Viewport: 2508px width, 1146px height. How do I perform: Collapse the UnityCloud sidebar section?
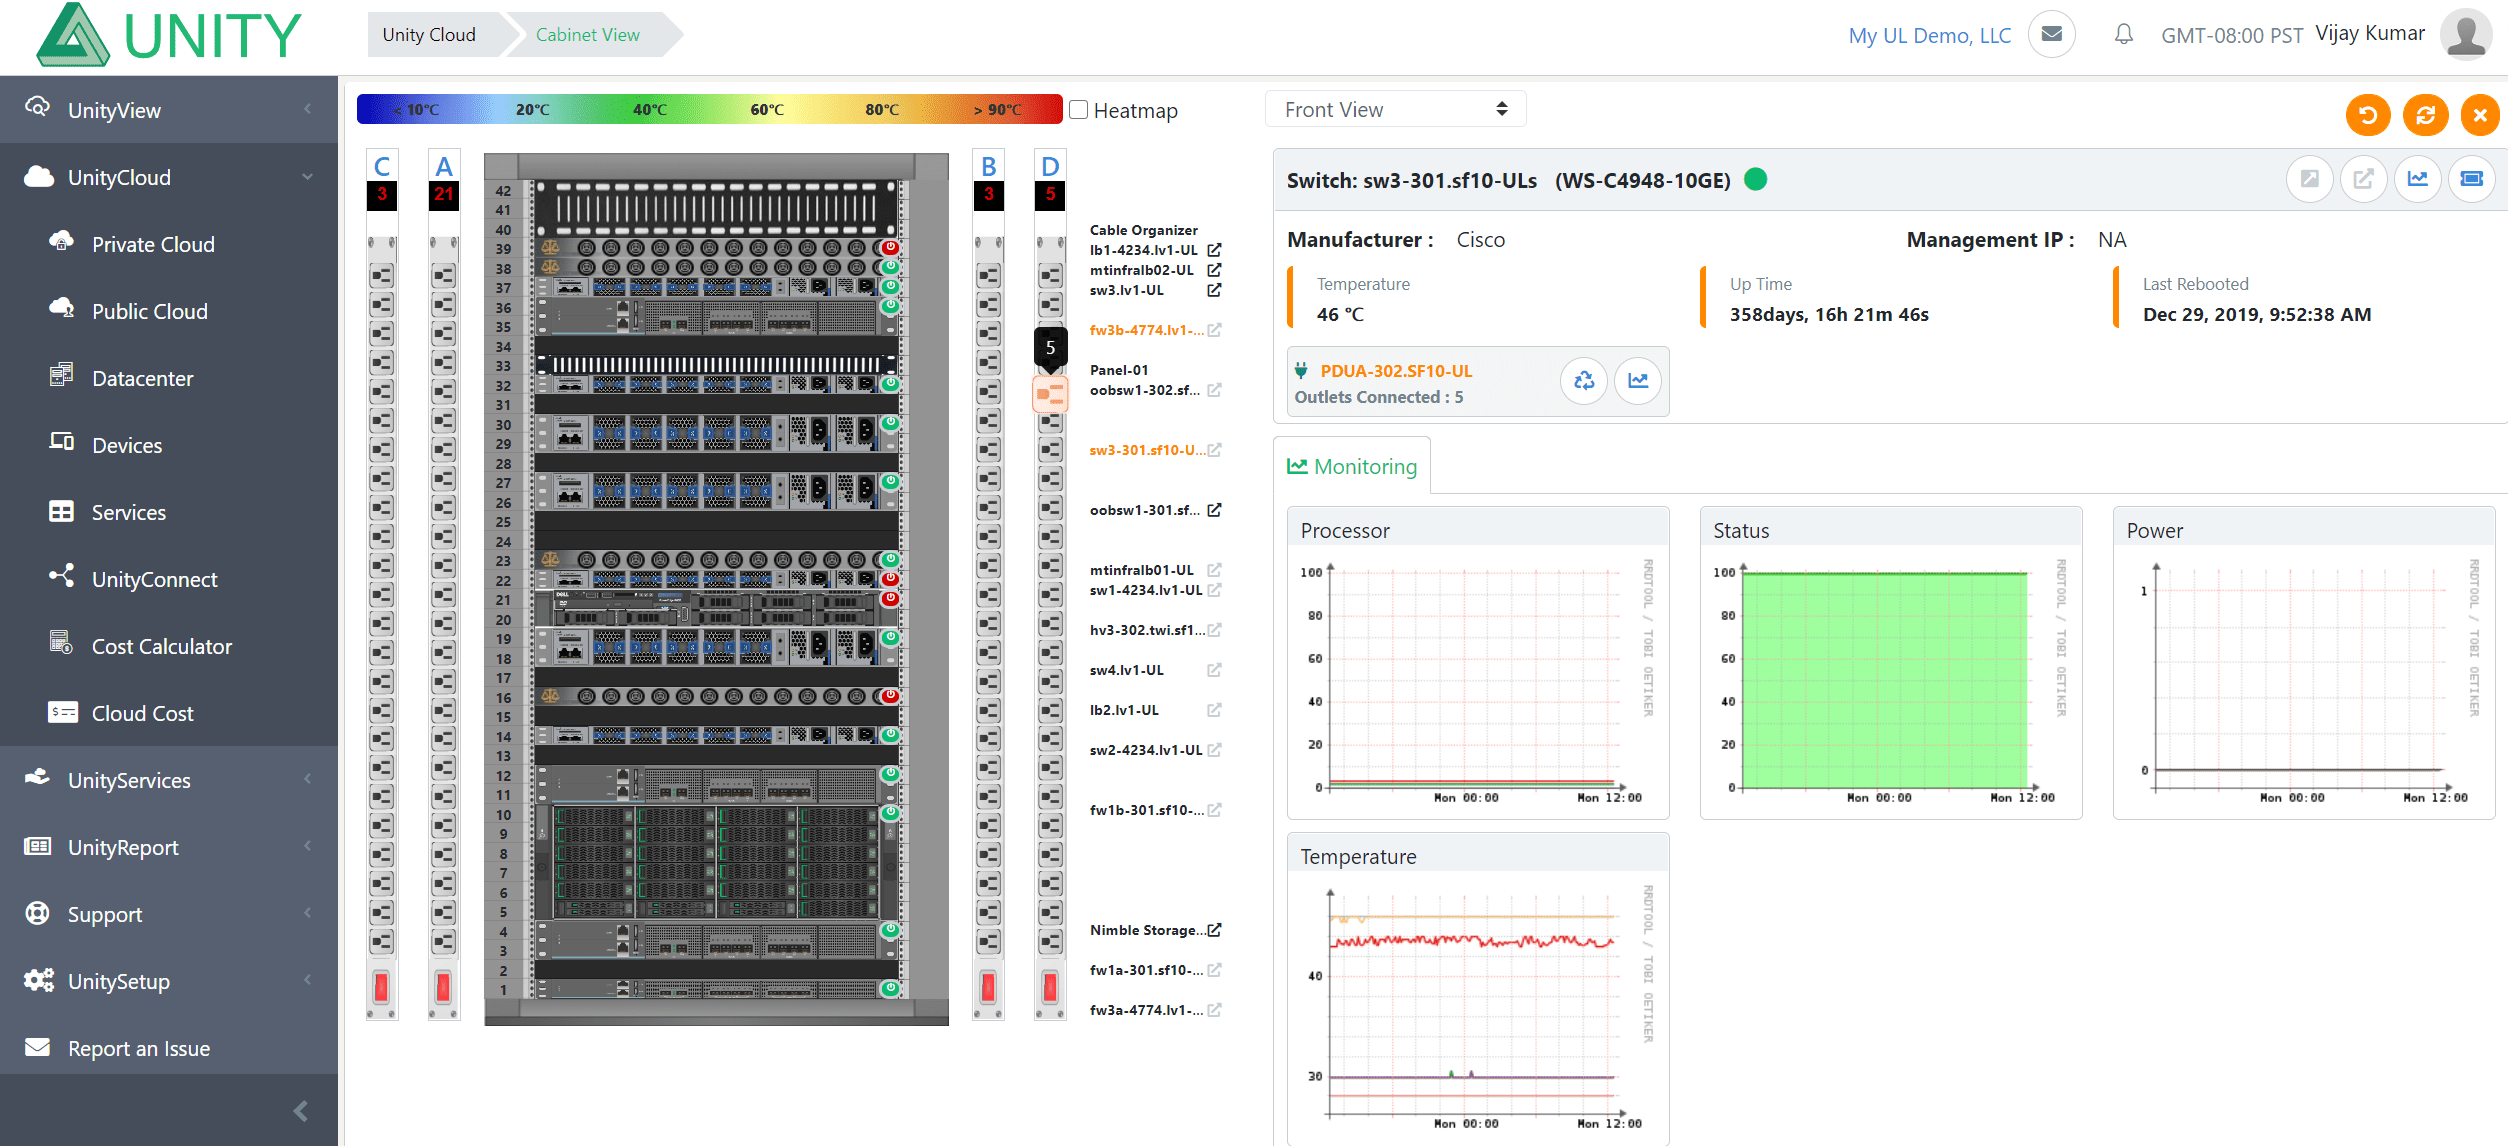(x=169, y=177)
